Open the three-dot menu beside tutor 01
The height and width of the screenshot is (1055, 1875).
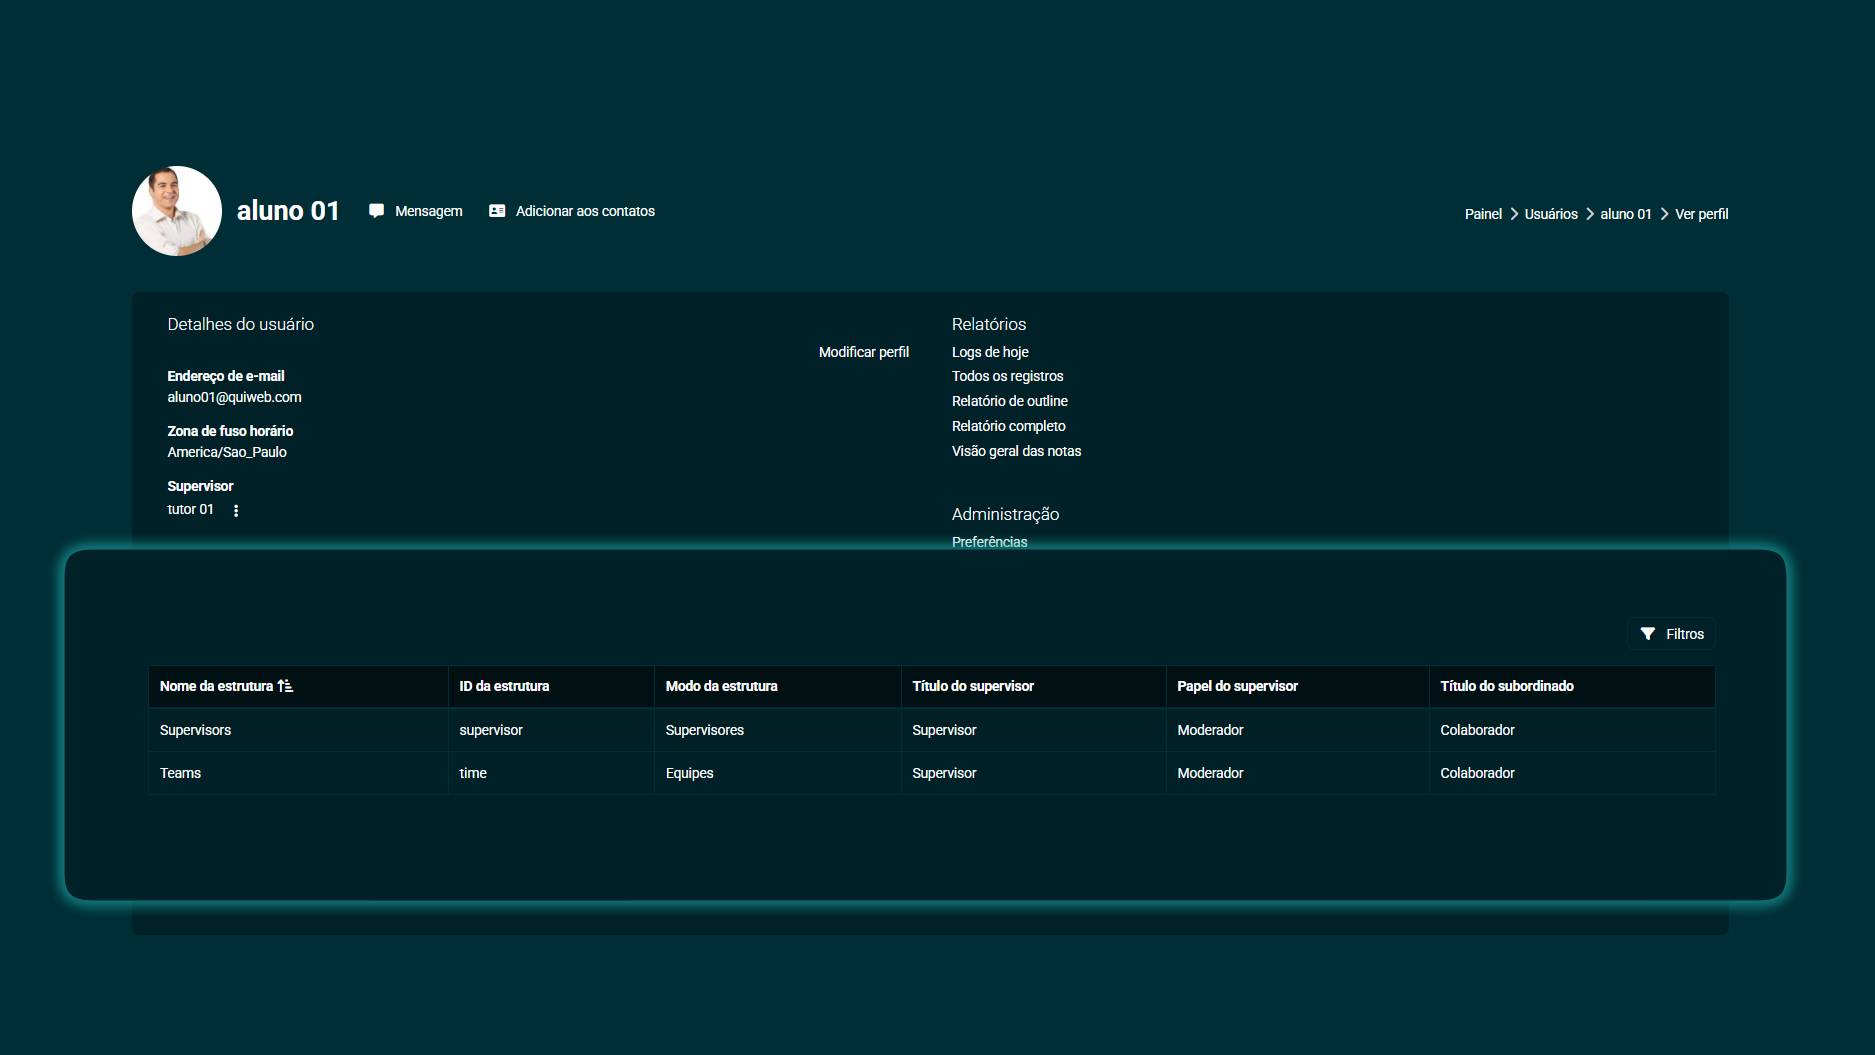click(236, 510)
